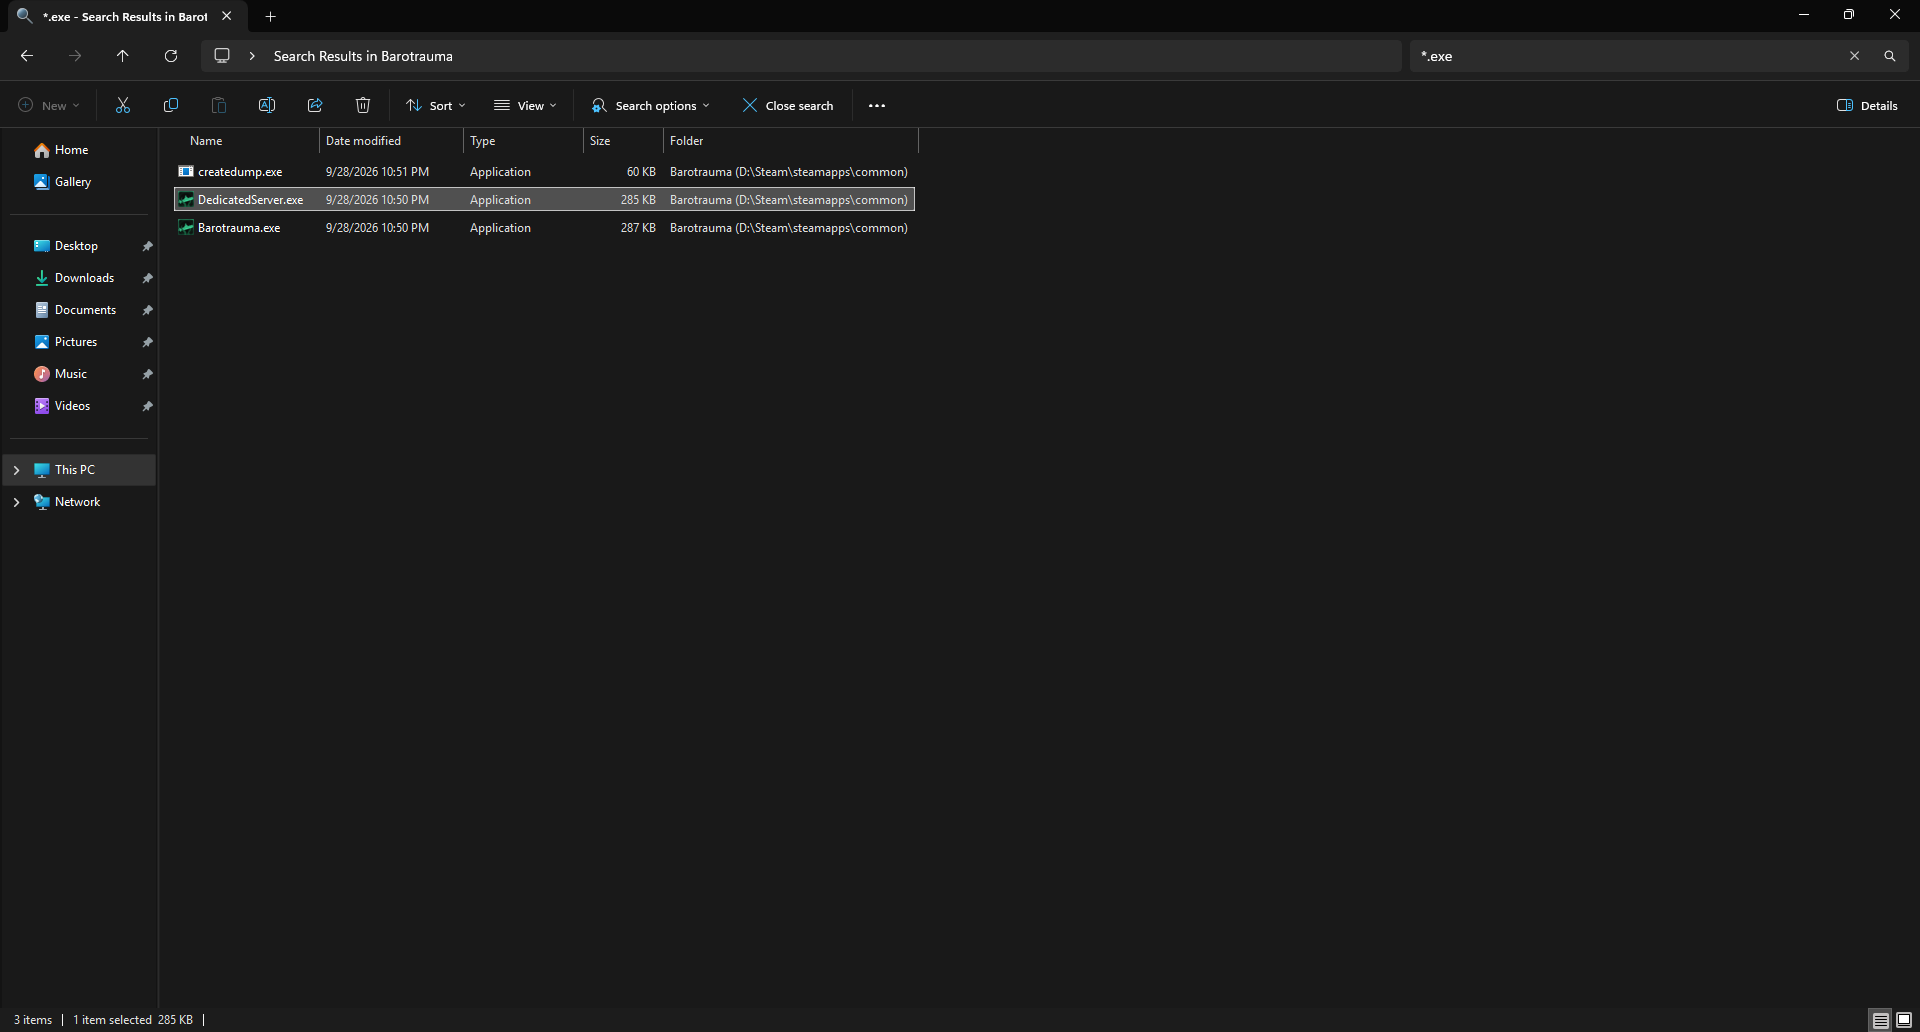
Task: Expand the This PC tree node
Action: (x=16, y=470)
